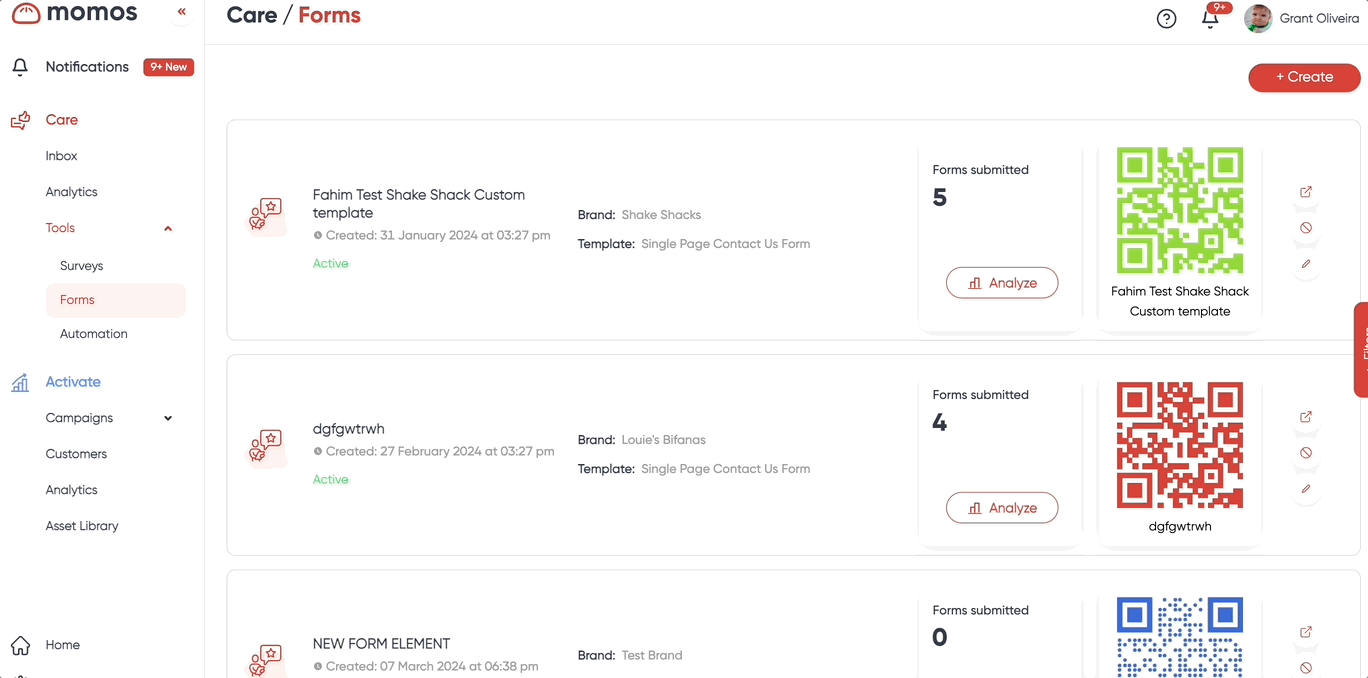Image resolution: width=1368 pixels, height=678 pixels.
Task: Collapse the Tools submenu chevron
Action: 168,229
